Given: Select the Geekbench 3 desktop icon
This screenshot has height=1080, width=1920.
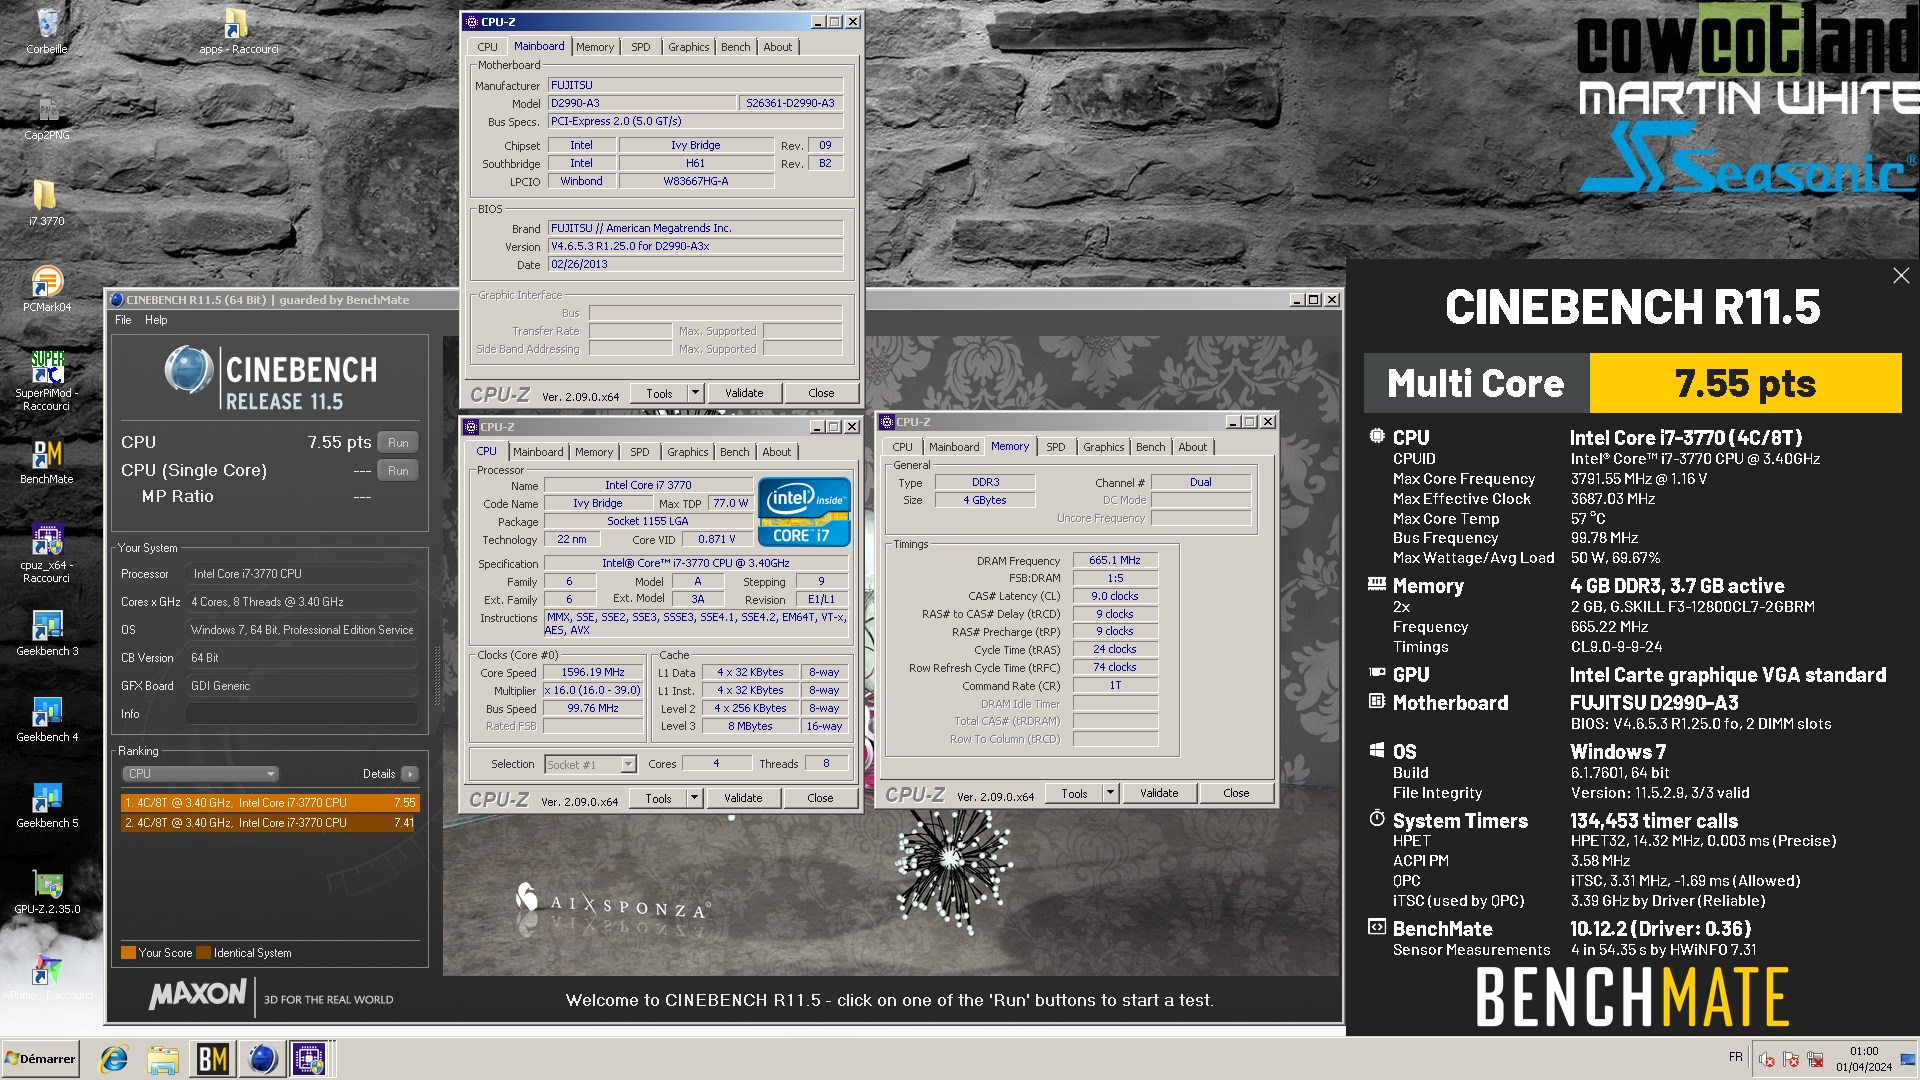Looking at the screenshot, I should point(47,633).
